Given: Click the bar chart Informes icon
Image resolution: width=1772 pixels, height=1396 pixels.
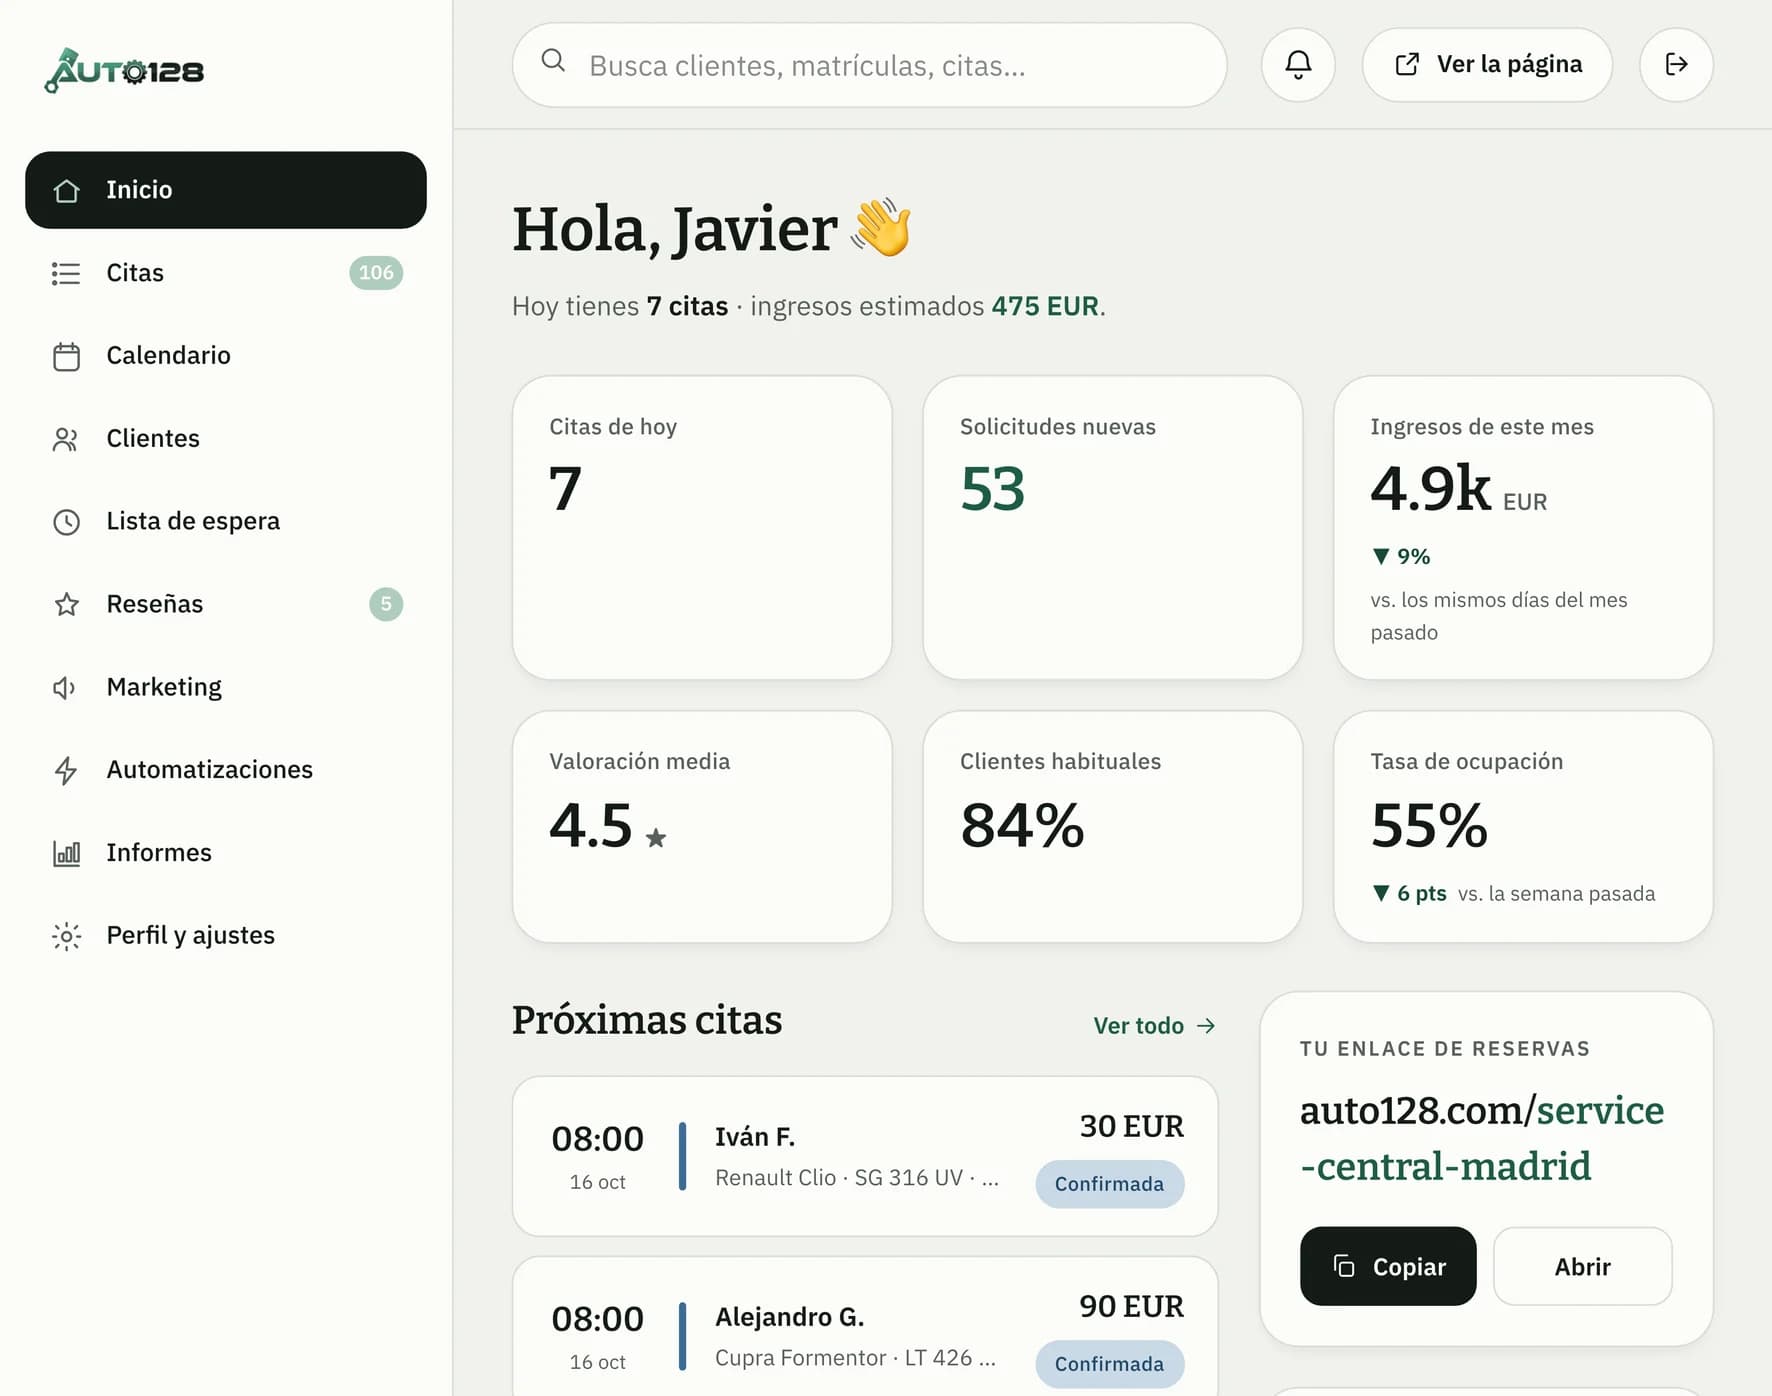Looking at the screenshot, I should click(66, 853).
